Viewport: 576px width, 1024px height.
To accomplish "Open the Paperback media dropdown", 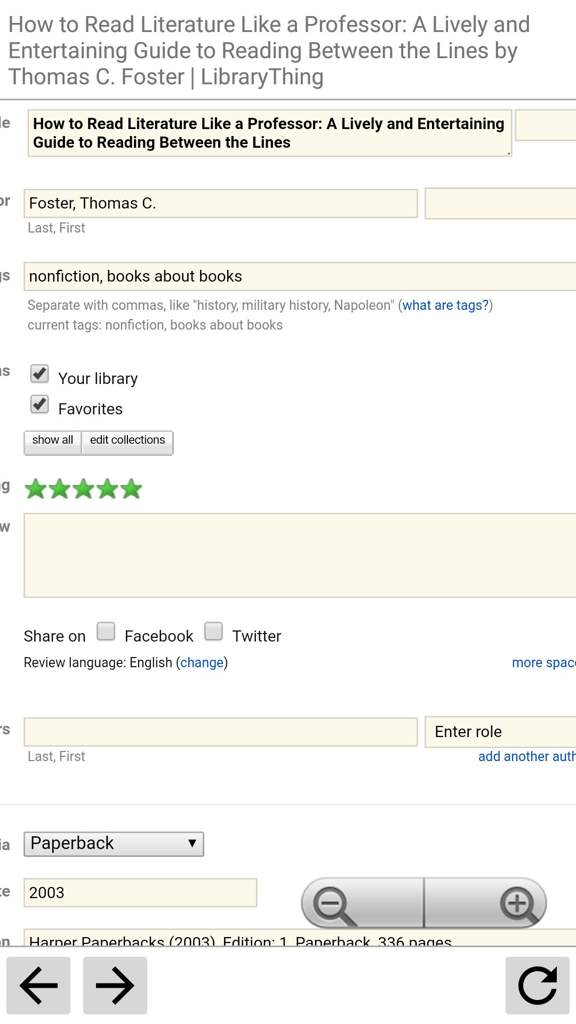I will click(114, 844).
